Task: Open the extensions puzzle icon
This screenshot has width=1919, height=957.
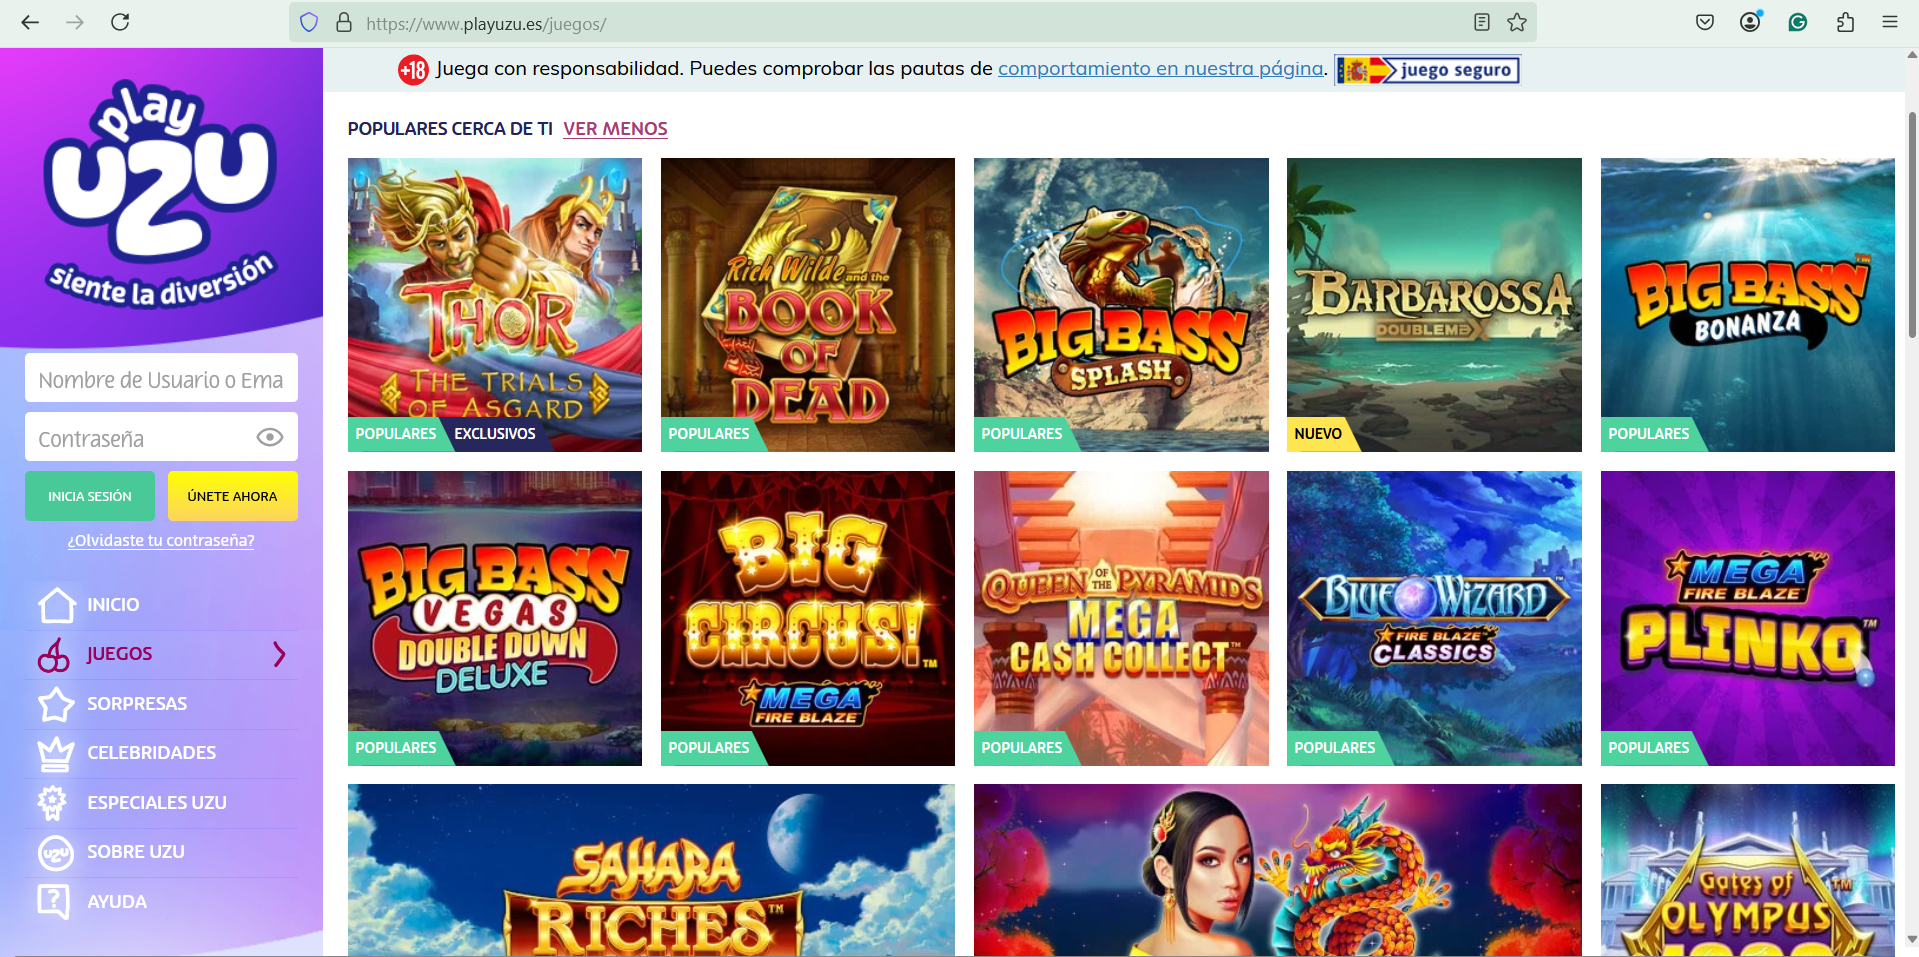Action: pyautogui.click(x=1845, y=22)
